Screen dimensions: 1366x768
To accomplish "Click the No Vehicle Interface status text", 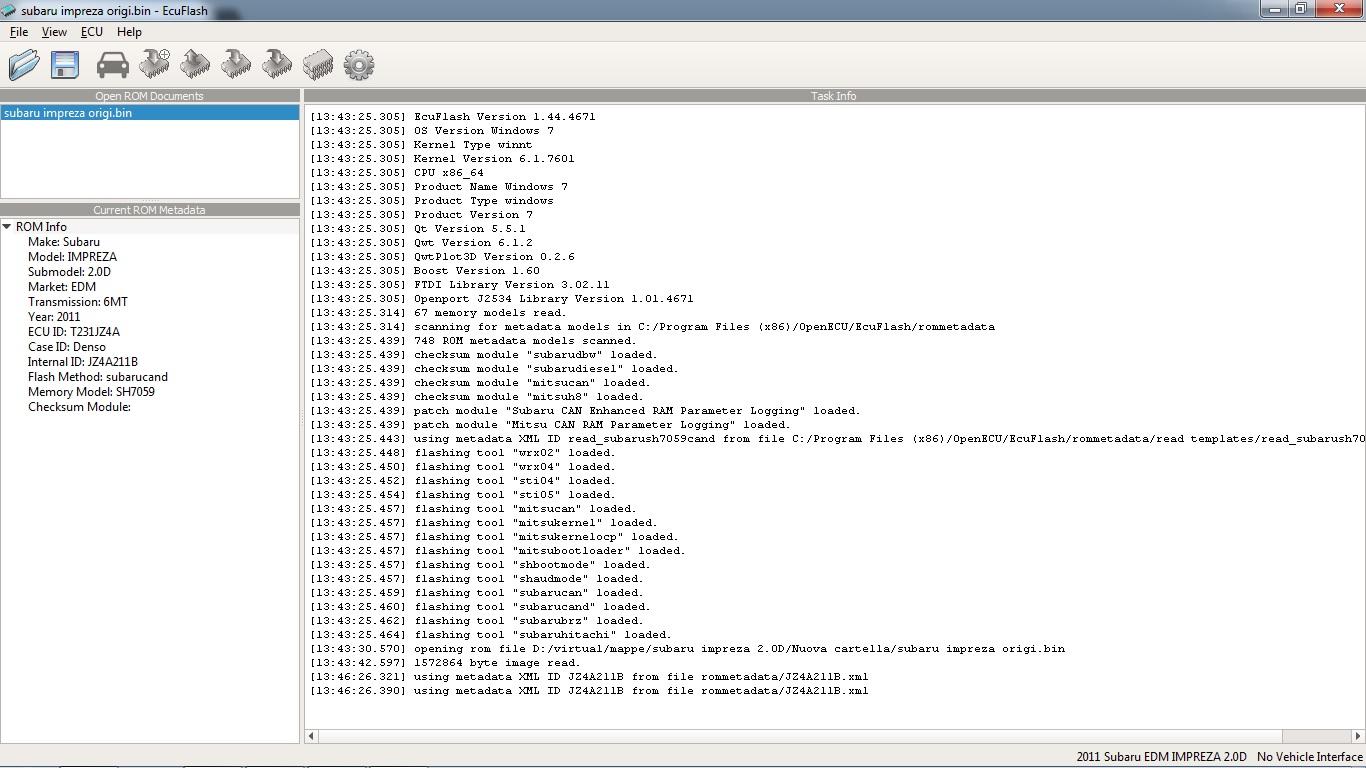I will point(1310,757).
